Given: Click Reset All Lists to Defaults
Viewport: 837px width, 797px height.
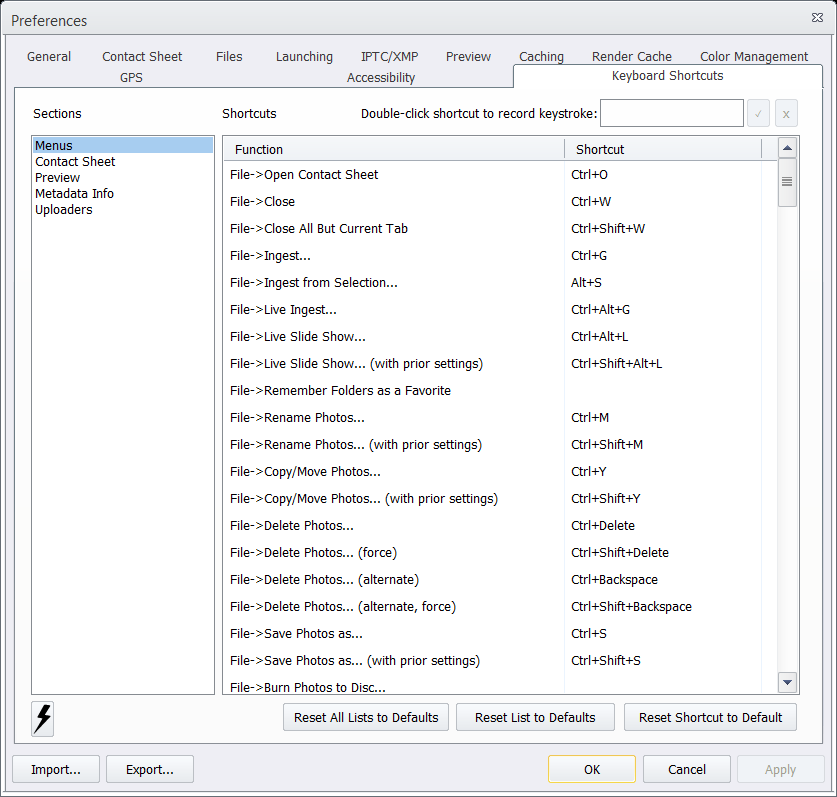Looking at the screenshot, I should coord(366,717).
